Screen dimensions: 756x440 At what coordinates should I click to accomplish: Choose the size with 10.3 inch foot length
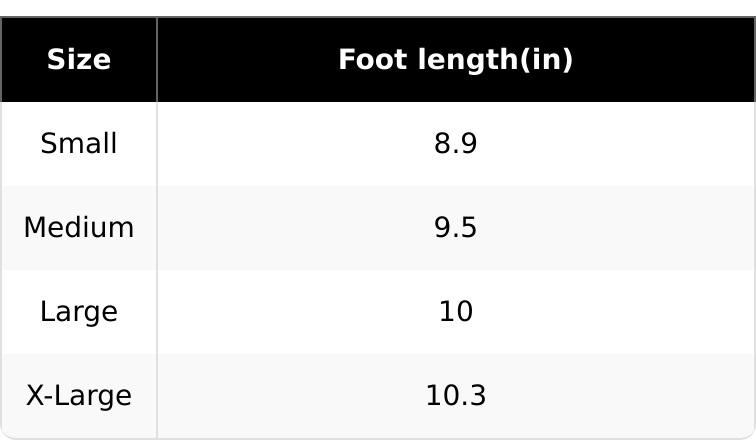pos(79,396)
